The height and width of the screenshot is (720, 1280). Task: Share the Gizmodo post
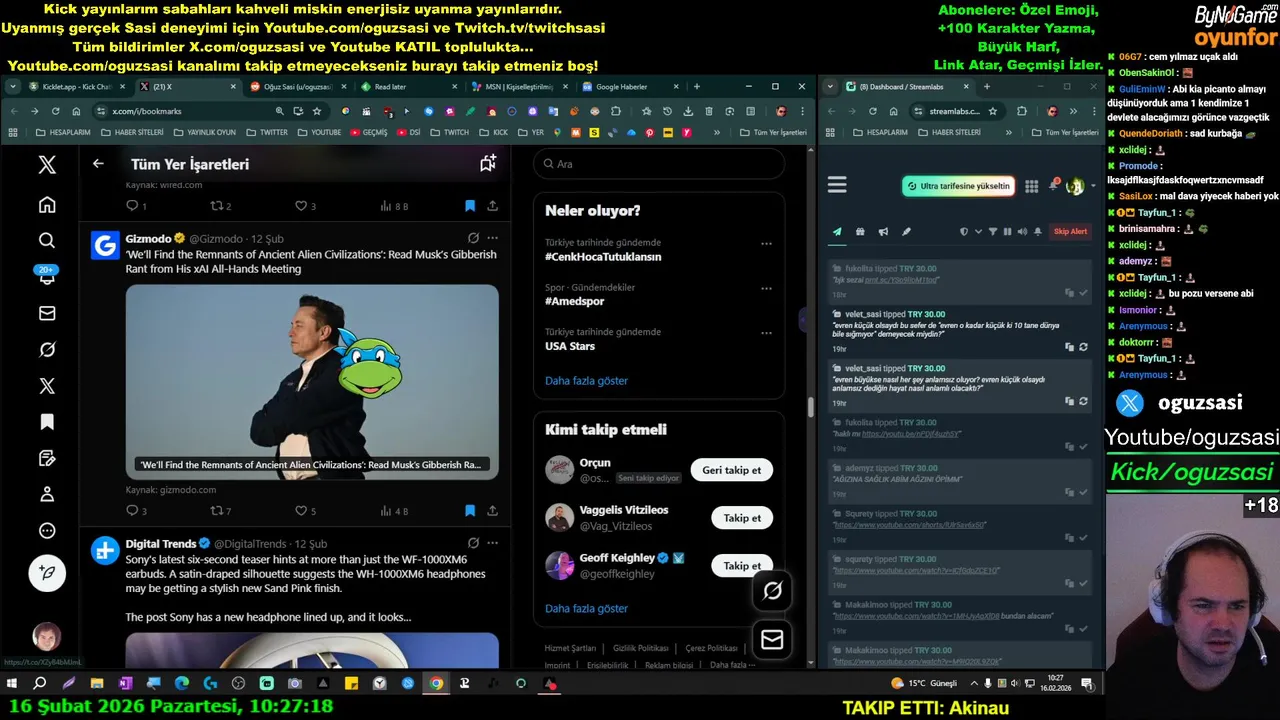tap(492, 511)
